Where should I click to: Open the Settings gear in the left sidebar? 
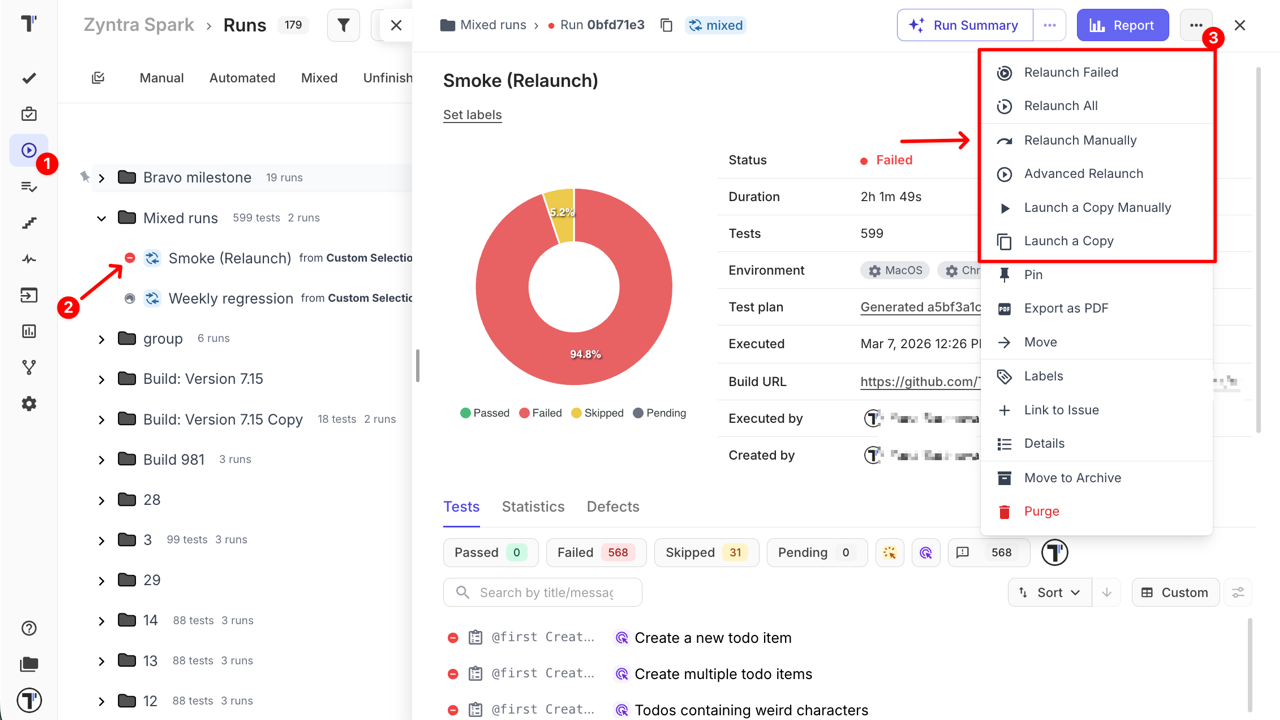tap(29, 404)
